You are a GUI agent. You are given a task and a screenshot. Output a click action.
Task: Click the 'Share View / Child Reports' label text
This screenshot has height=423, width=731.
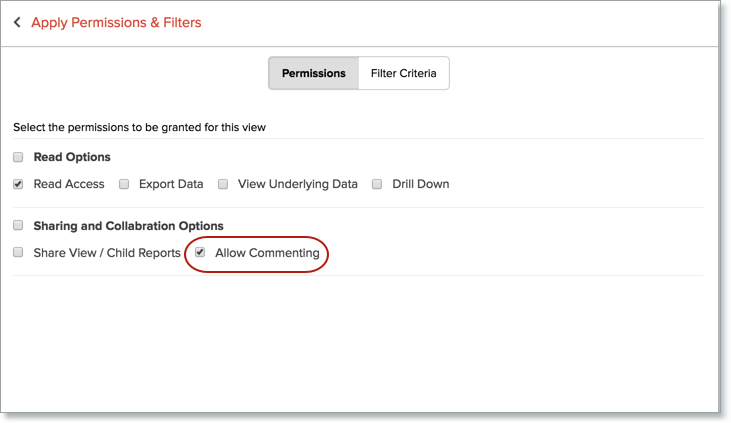(x=107, y=253)
